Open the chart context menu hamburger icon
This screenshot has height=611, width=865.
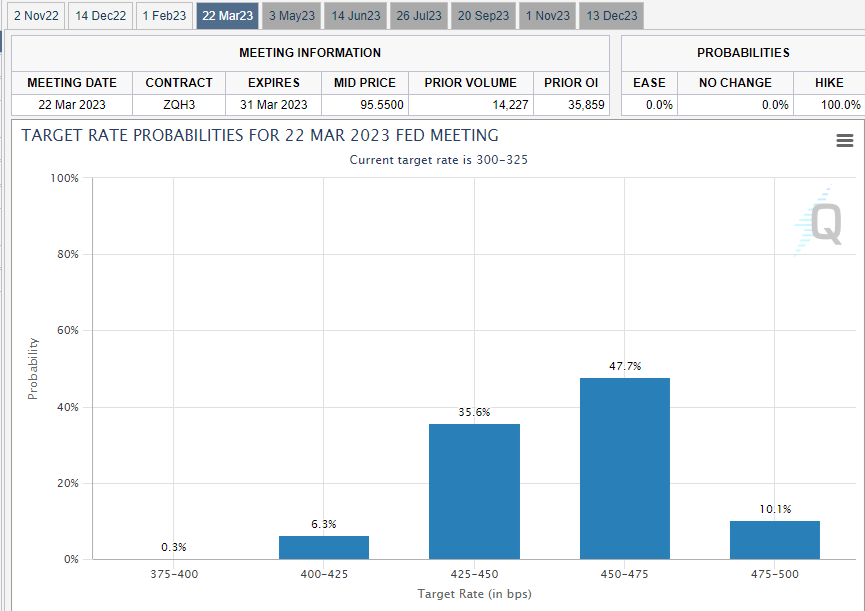click(x=844, y=141)
